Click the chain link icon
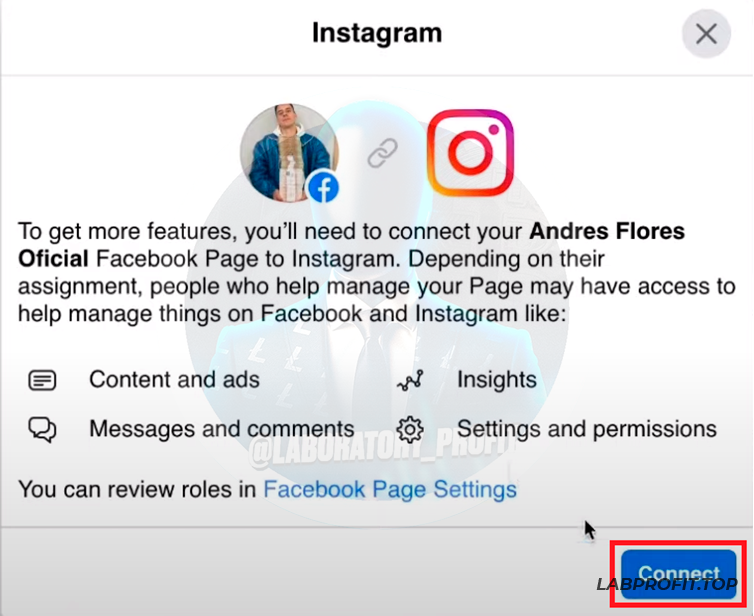This screenshot has height=616, width=754. [x=383, y=153]
